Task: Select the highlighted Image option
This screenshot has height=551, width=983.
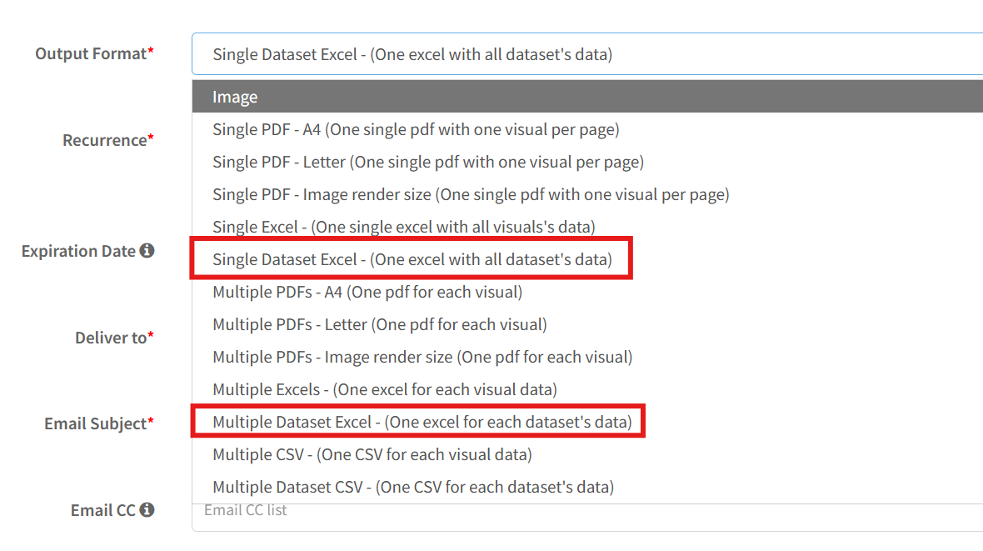Action: click(x=586, y=97)
